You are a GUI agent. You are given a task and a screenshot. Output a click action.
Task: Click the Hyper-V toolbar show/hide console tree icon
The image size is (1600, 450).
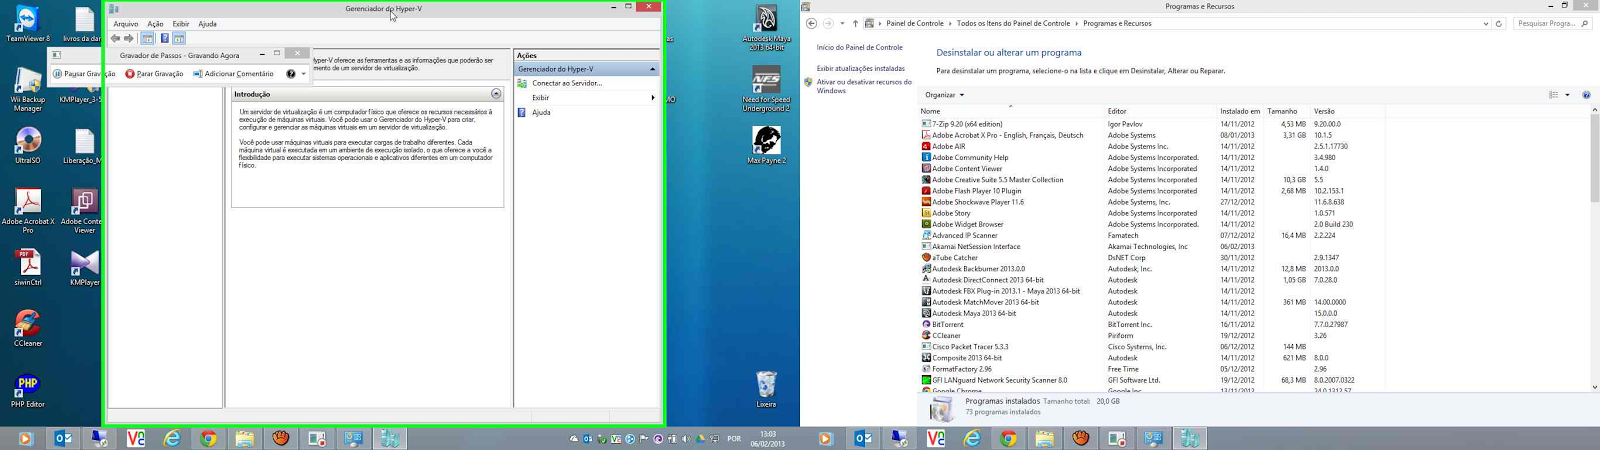tap(147, 38)
